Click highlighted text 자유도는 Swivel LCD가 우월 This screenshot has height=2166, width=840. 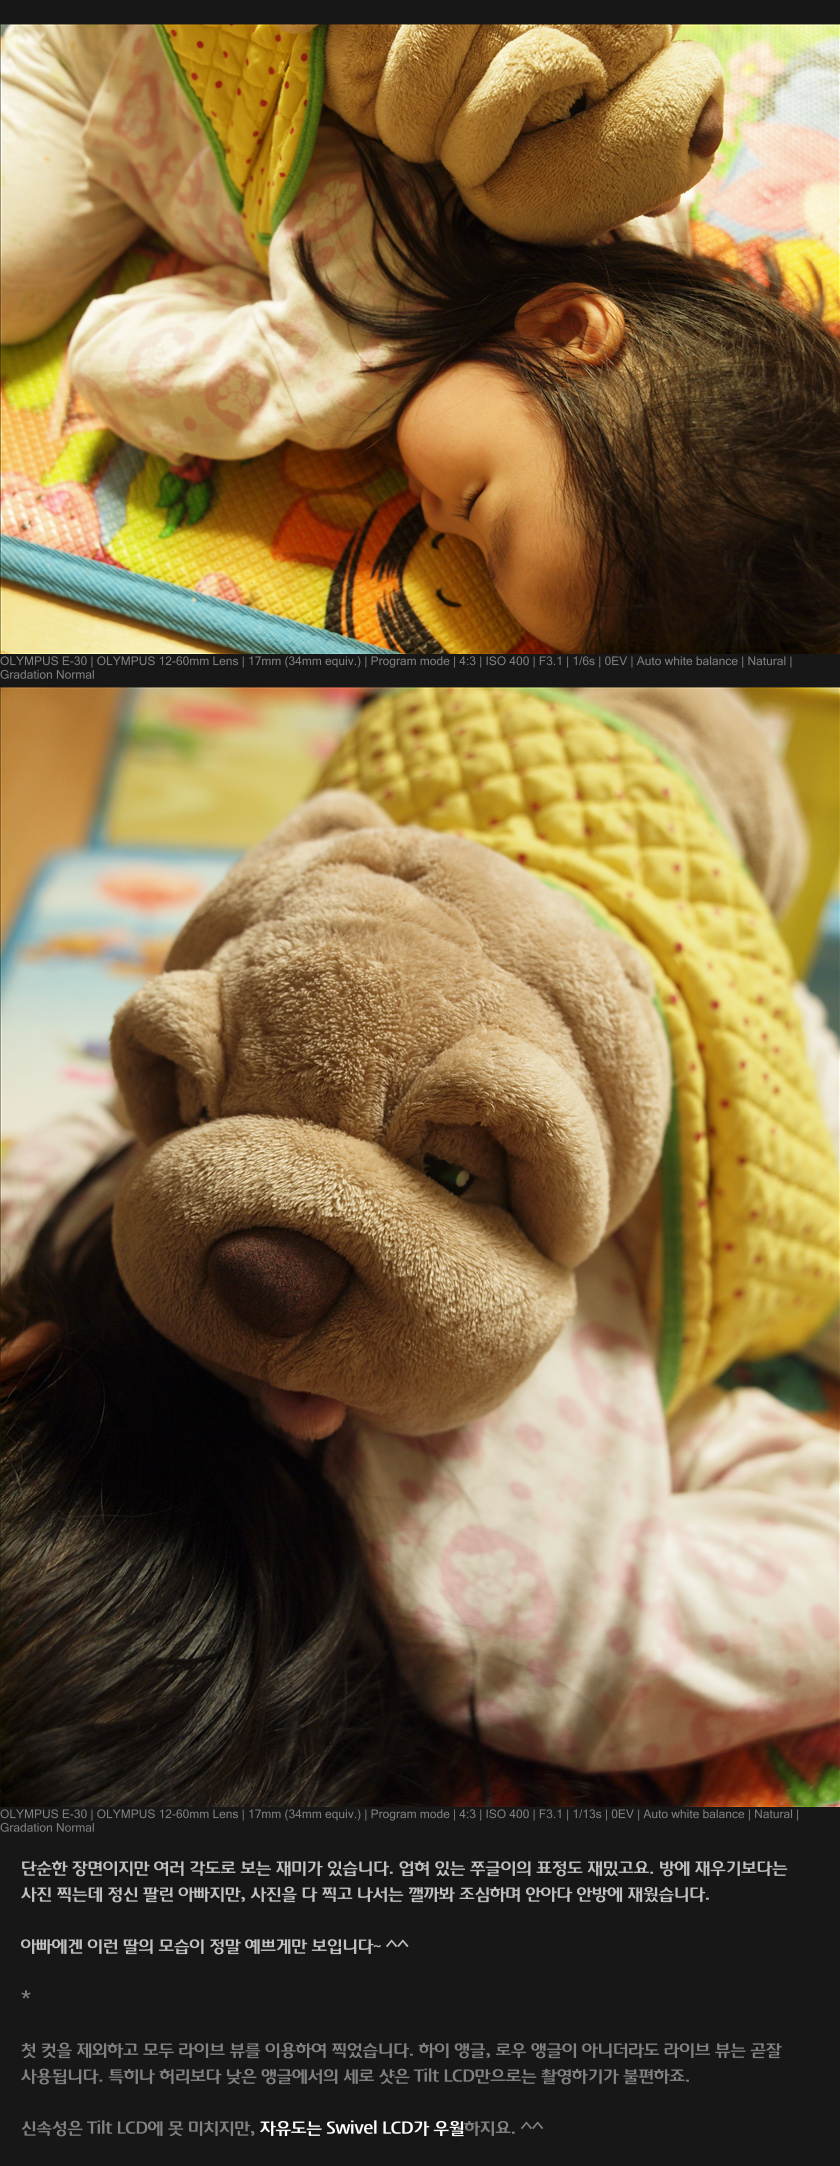362,2127
